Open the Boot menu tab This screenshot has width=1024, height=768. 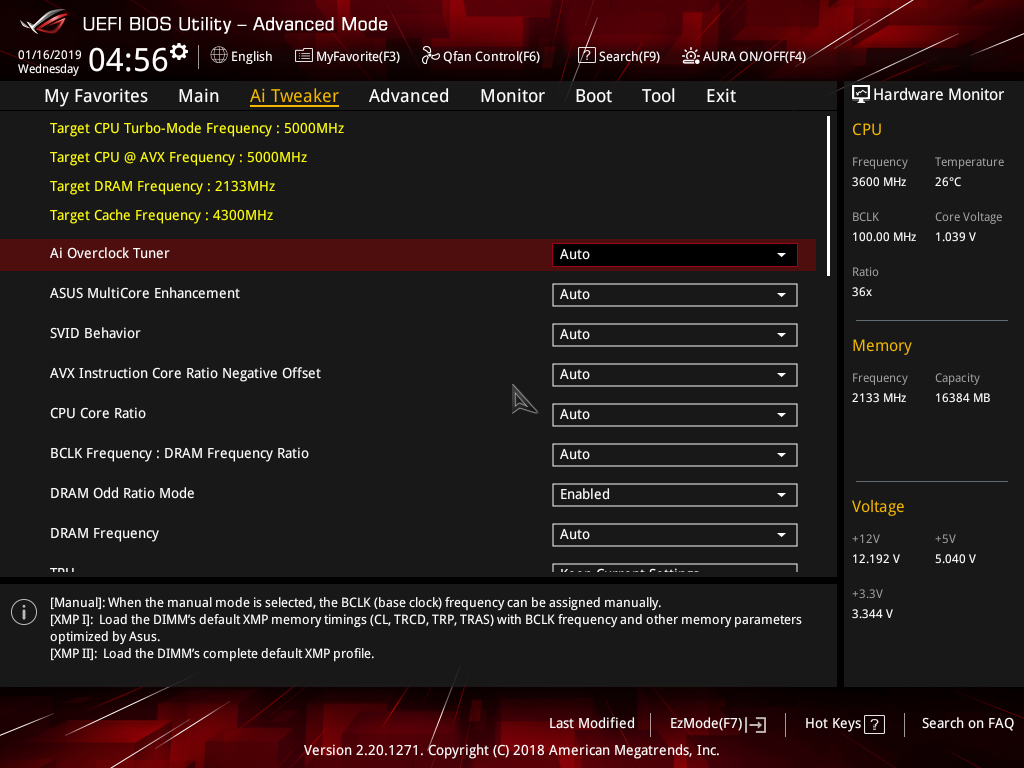tap(593, 95)
